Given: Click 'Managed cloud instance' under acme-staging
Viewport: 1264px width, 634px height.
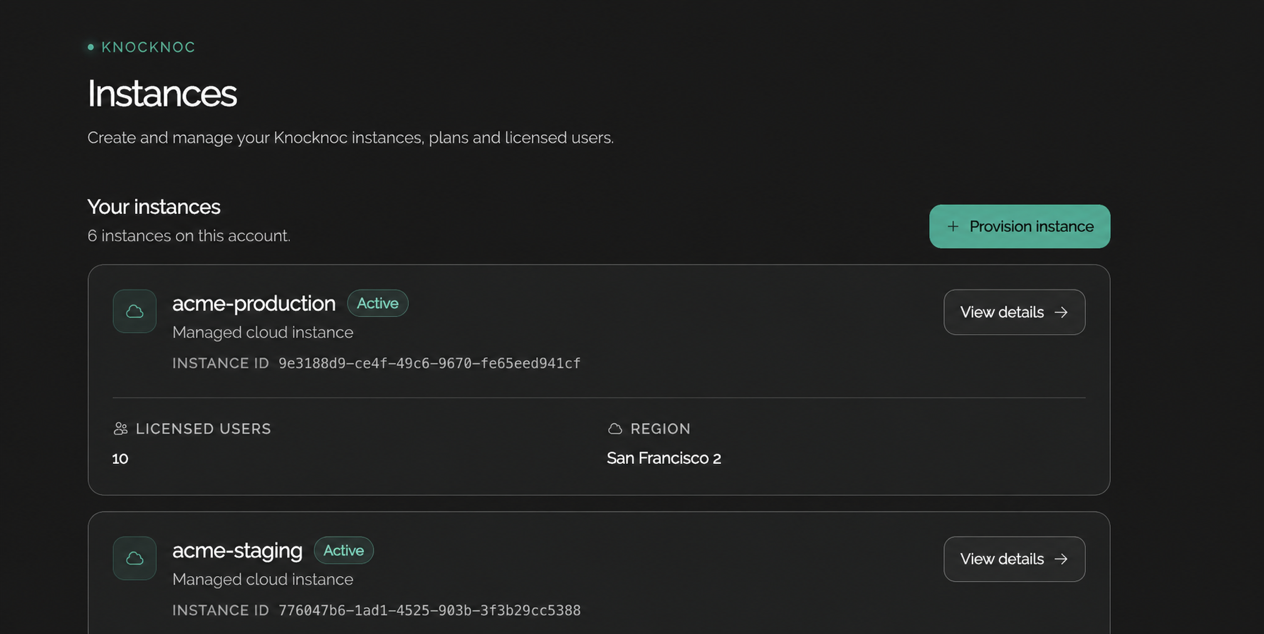Looking at the screenshot, I should [262, 579].
